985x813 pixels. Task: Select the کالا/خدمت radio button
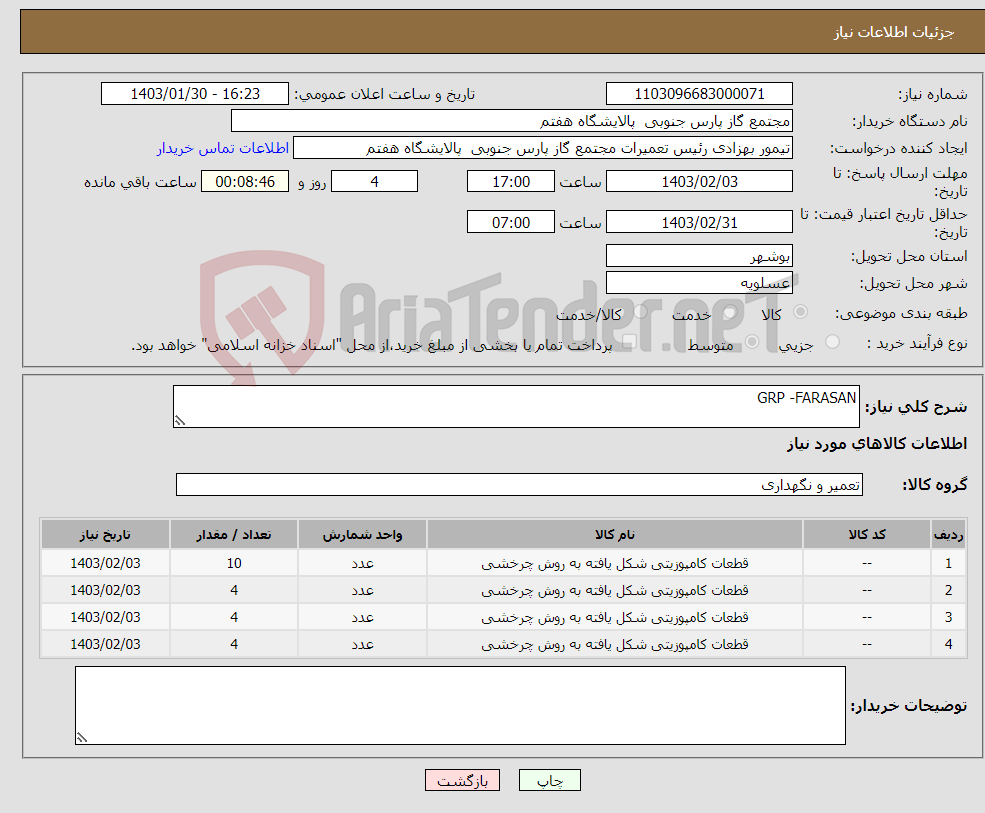coord(640,312)
